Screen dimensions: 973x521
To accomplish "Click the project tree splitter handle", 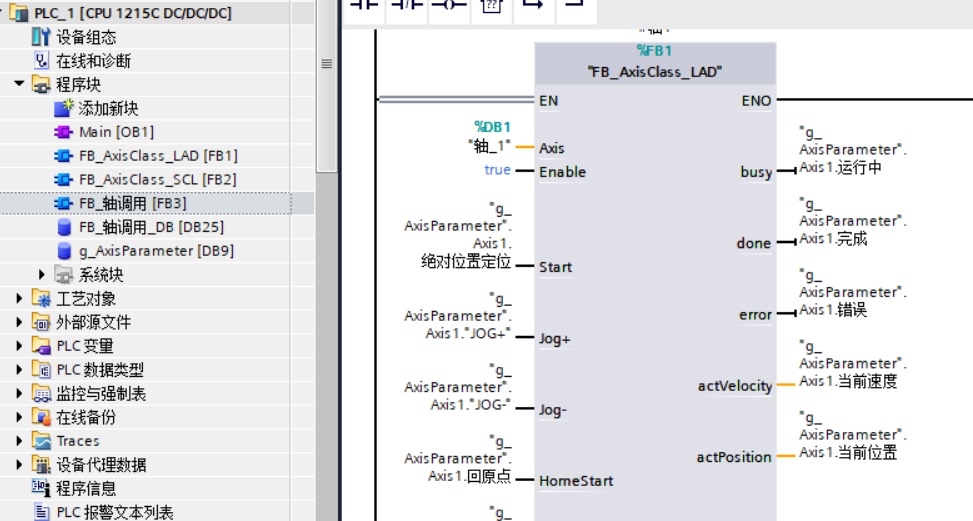I will [326, 63].
